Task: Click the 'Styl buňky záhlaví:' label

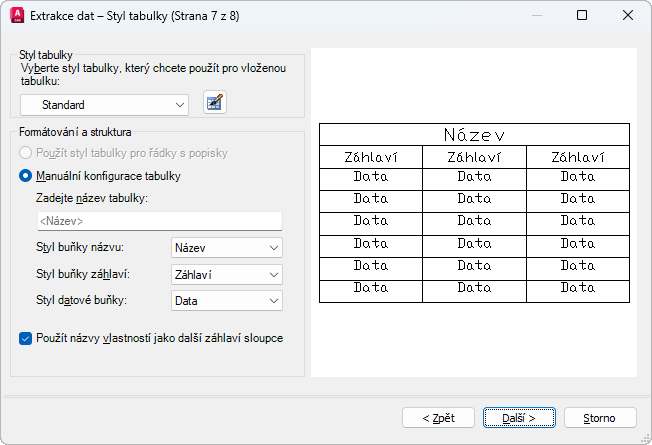Action: (83, 274)
